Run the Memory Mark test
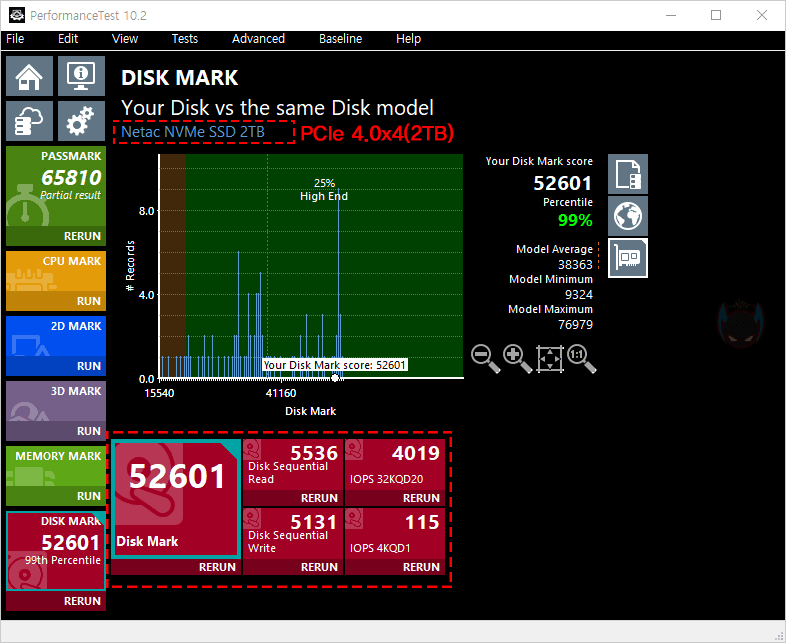The height and width of the screenshot is (643, 786). coord(56,496)
